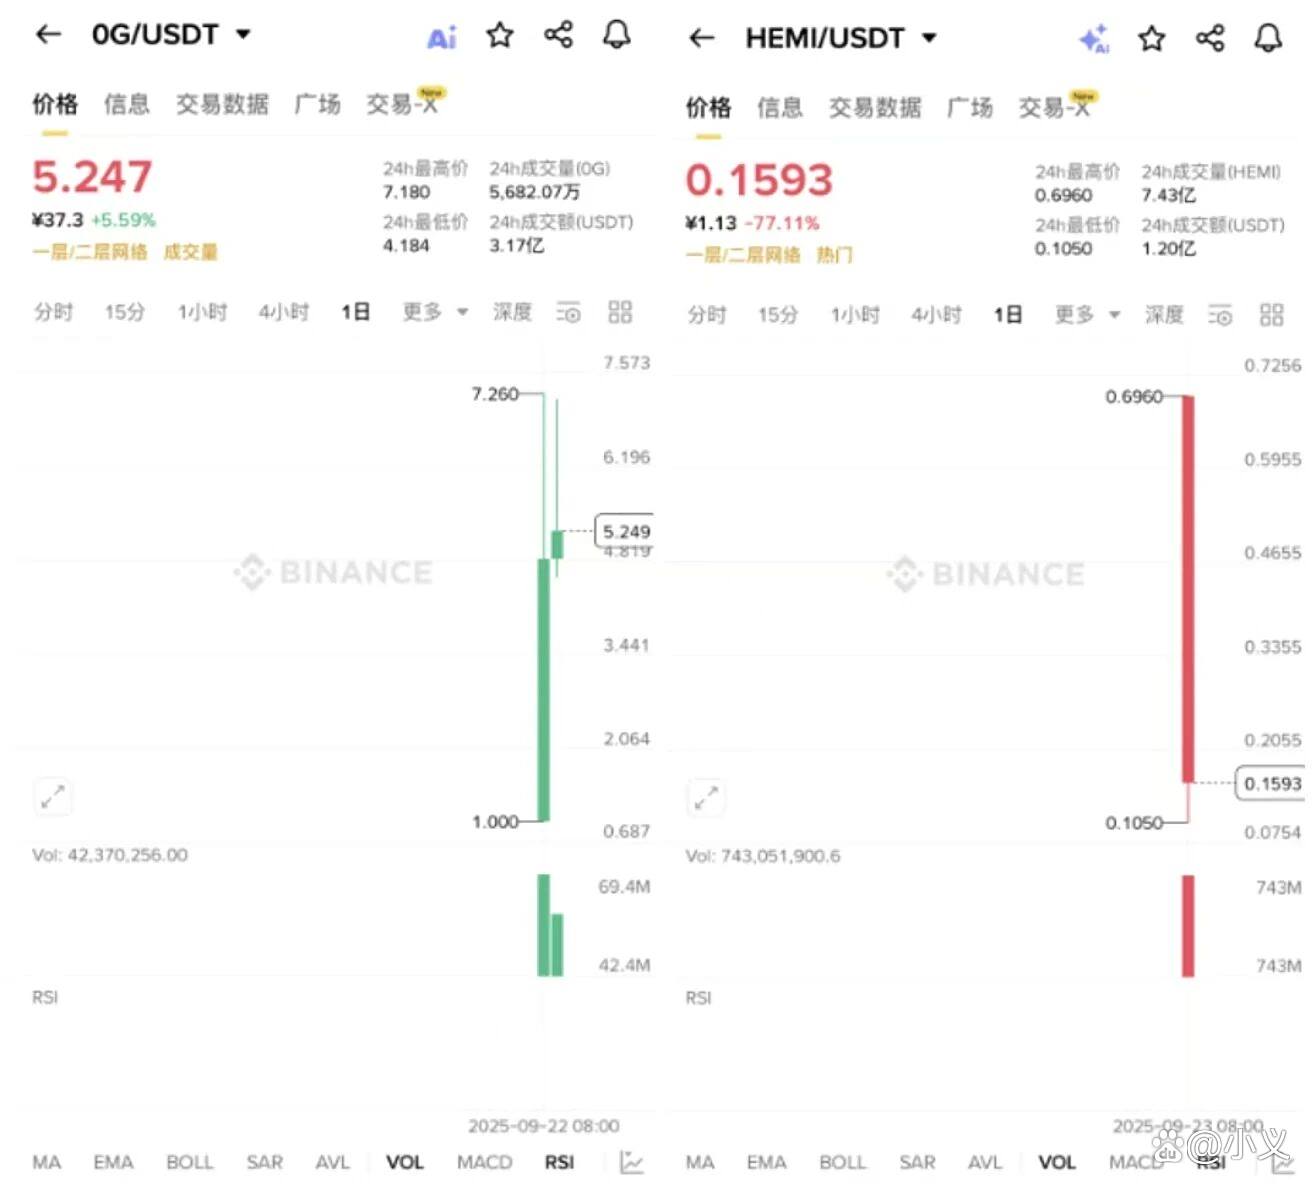Open grid layout icon on HEMI chart

1271,315
